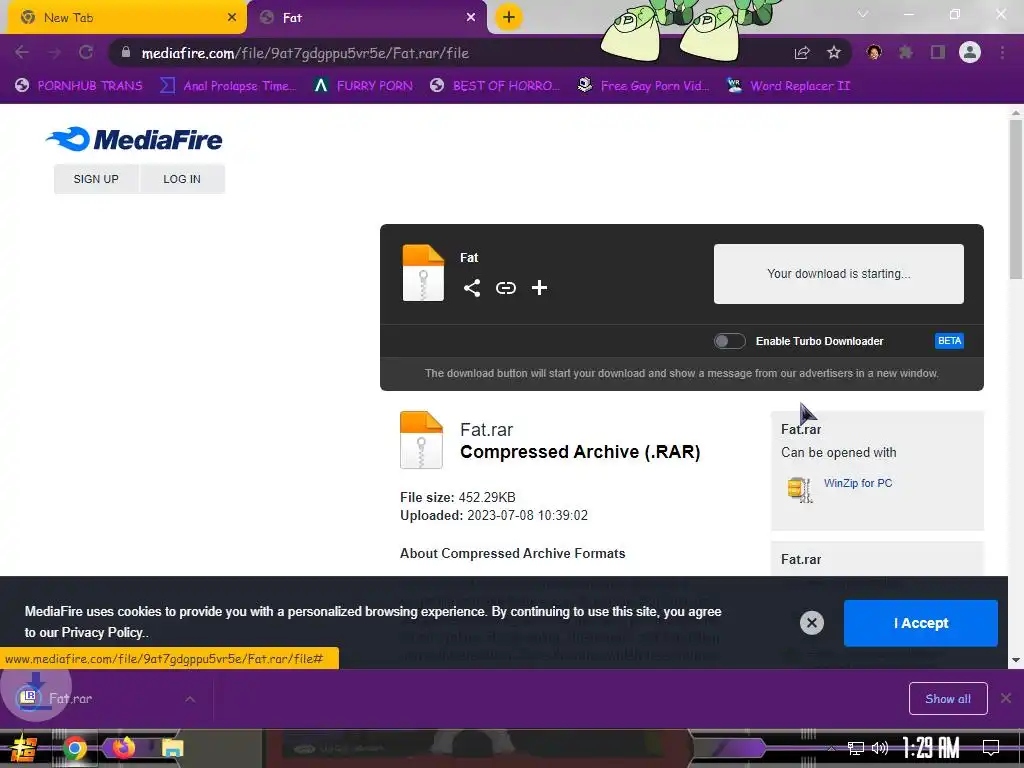Click the SIGN UP button
1024x768 pixels.
pos(96,179)
